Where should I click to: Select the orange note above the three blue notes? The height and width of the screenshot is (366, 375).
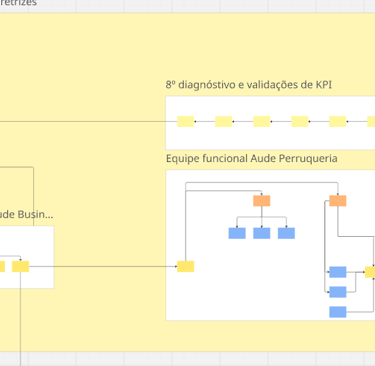coord(262,201)
